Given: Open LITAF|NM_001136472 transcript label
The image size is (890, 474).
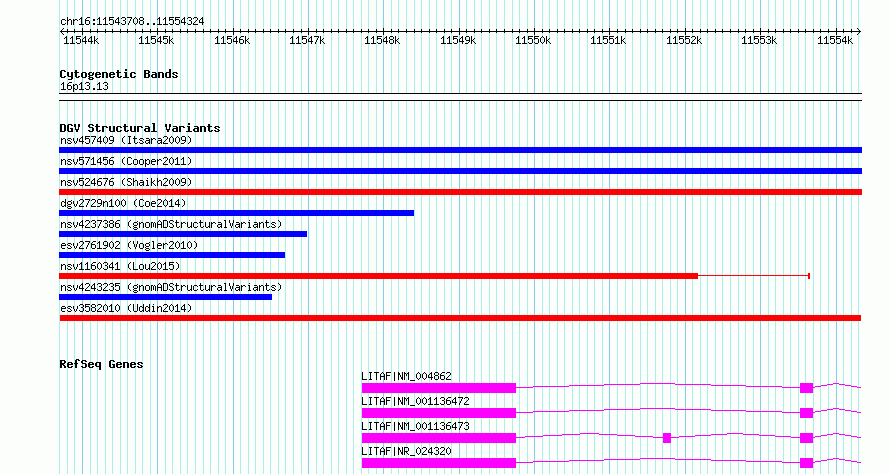Looking at the screenshot, I should click(x=415, y=401).
